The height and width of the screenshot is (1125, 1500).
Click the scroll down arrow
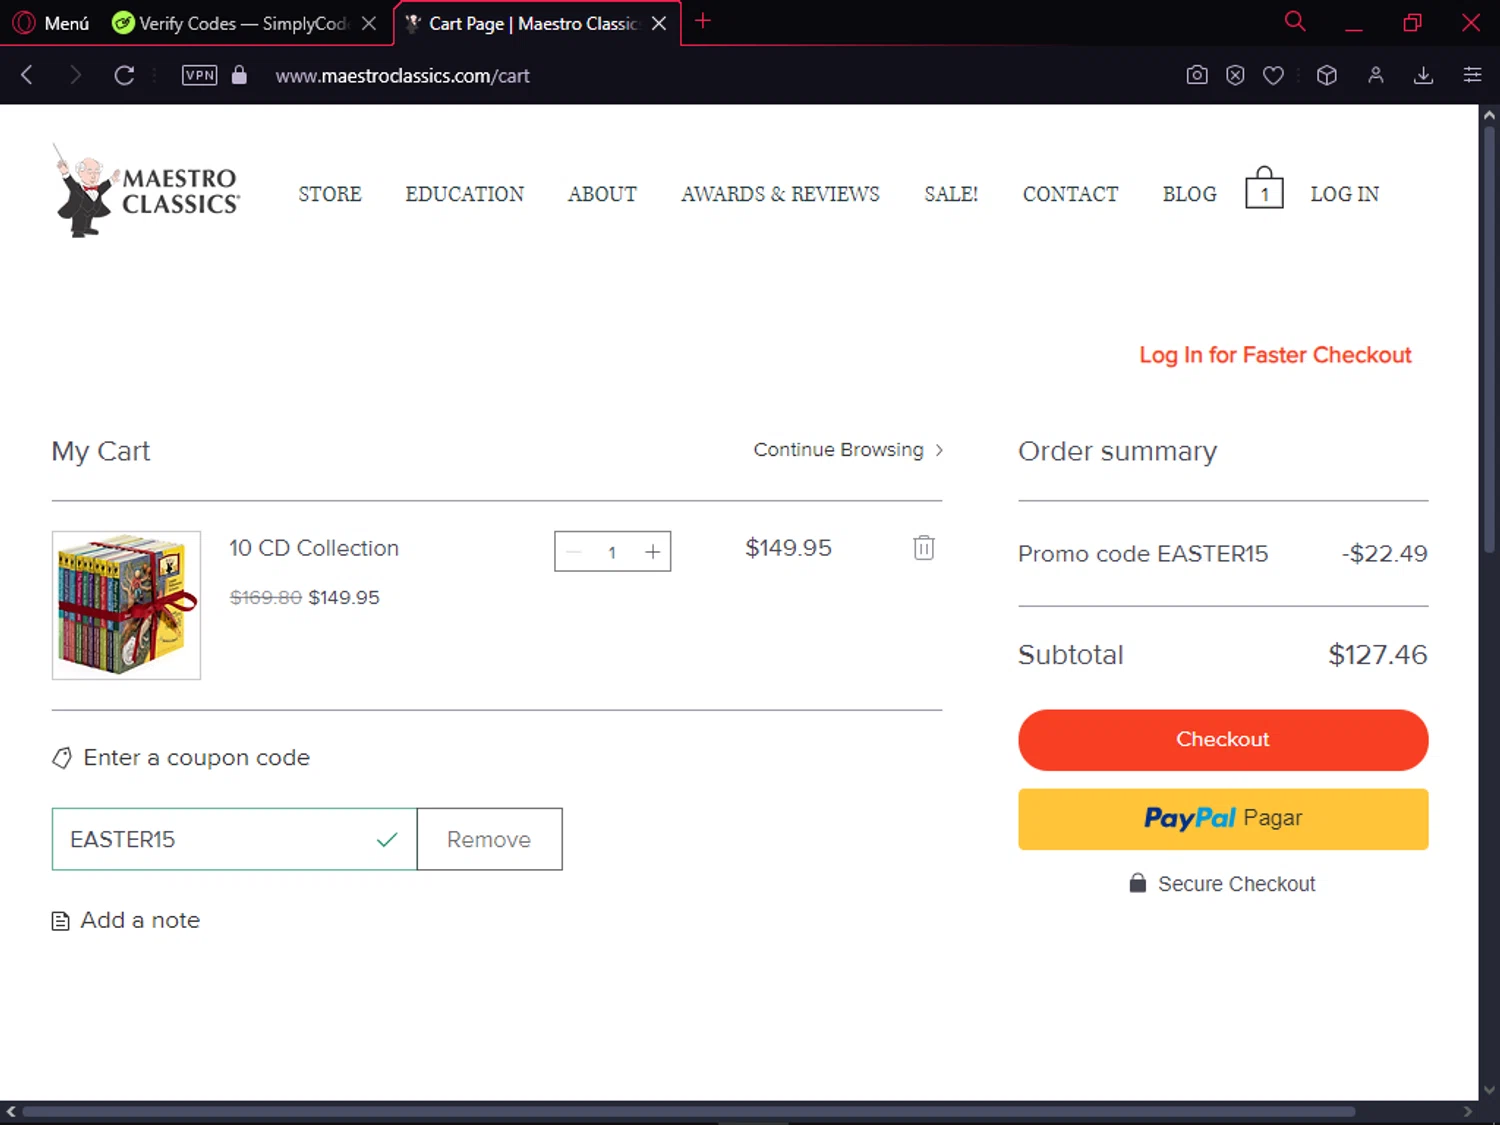click(1489, 1091)
